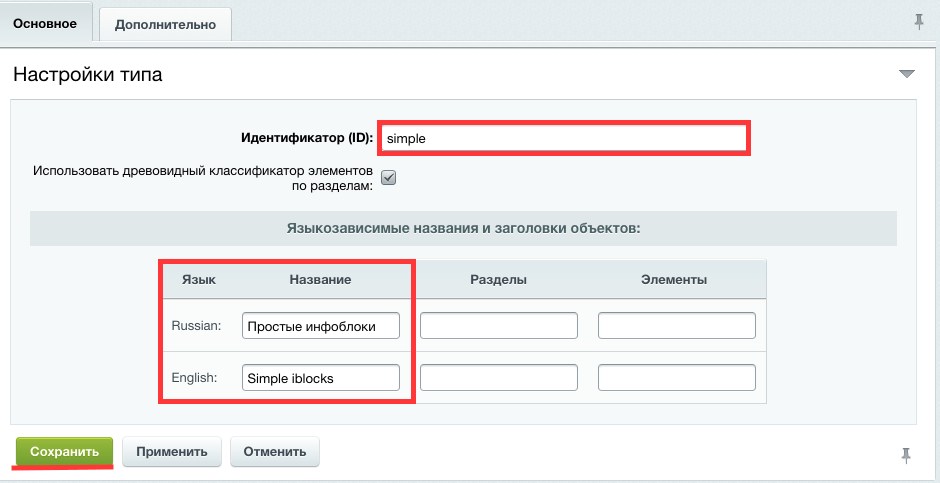Click the Языкозависимые названия heading bar
Screen dimensions: 940x483
[x=463, y=228]
